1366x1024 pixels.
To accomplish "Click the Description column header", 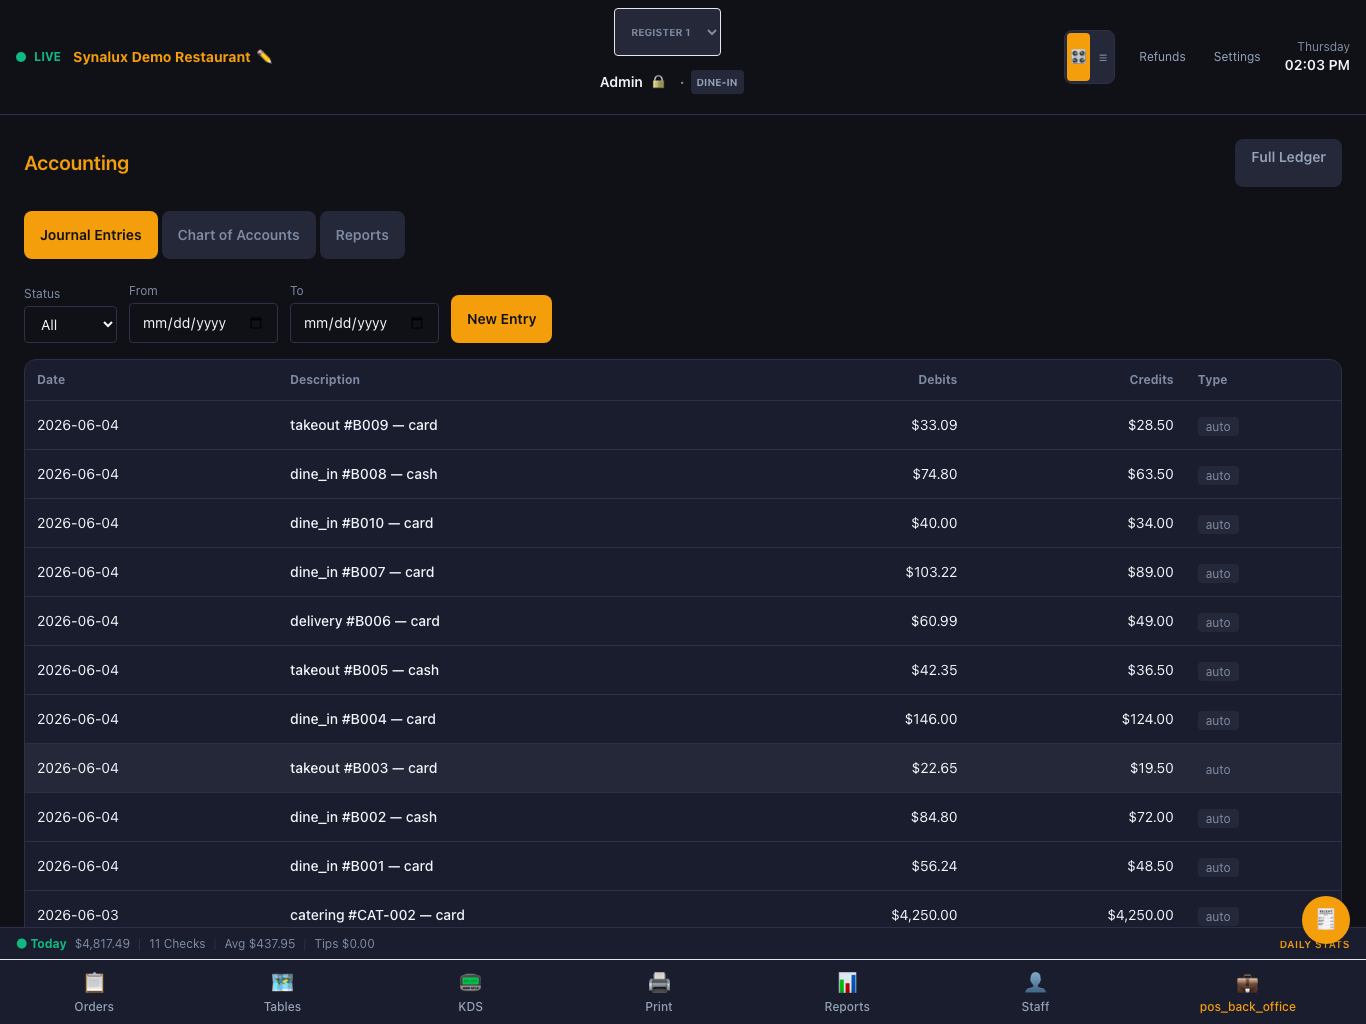I will tap(325, 380).
